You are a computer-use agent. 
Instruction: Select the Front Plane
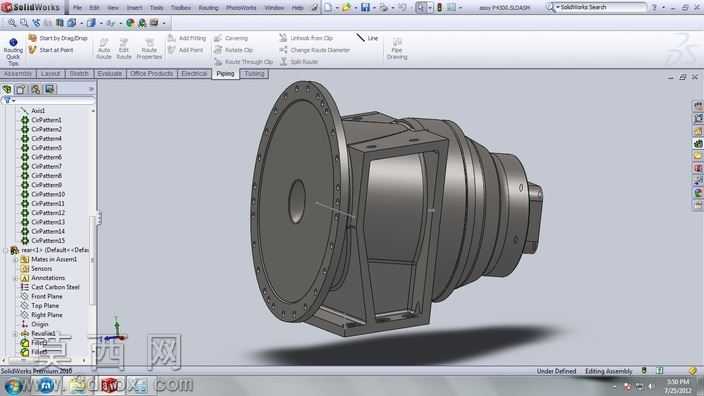pos(47,296)
